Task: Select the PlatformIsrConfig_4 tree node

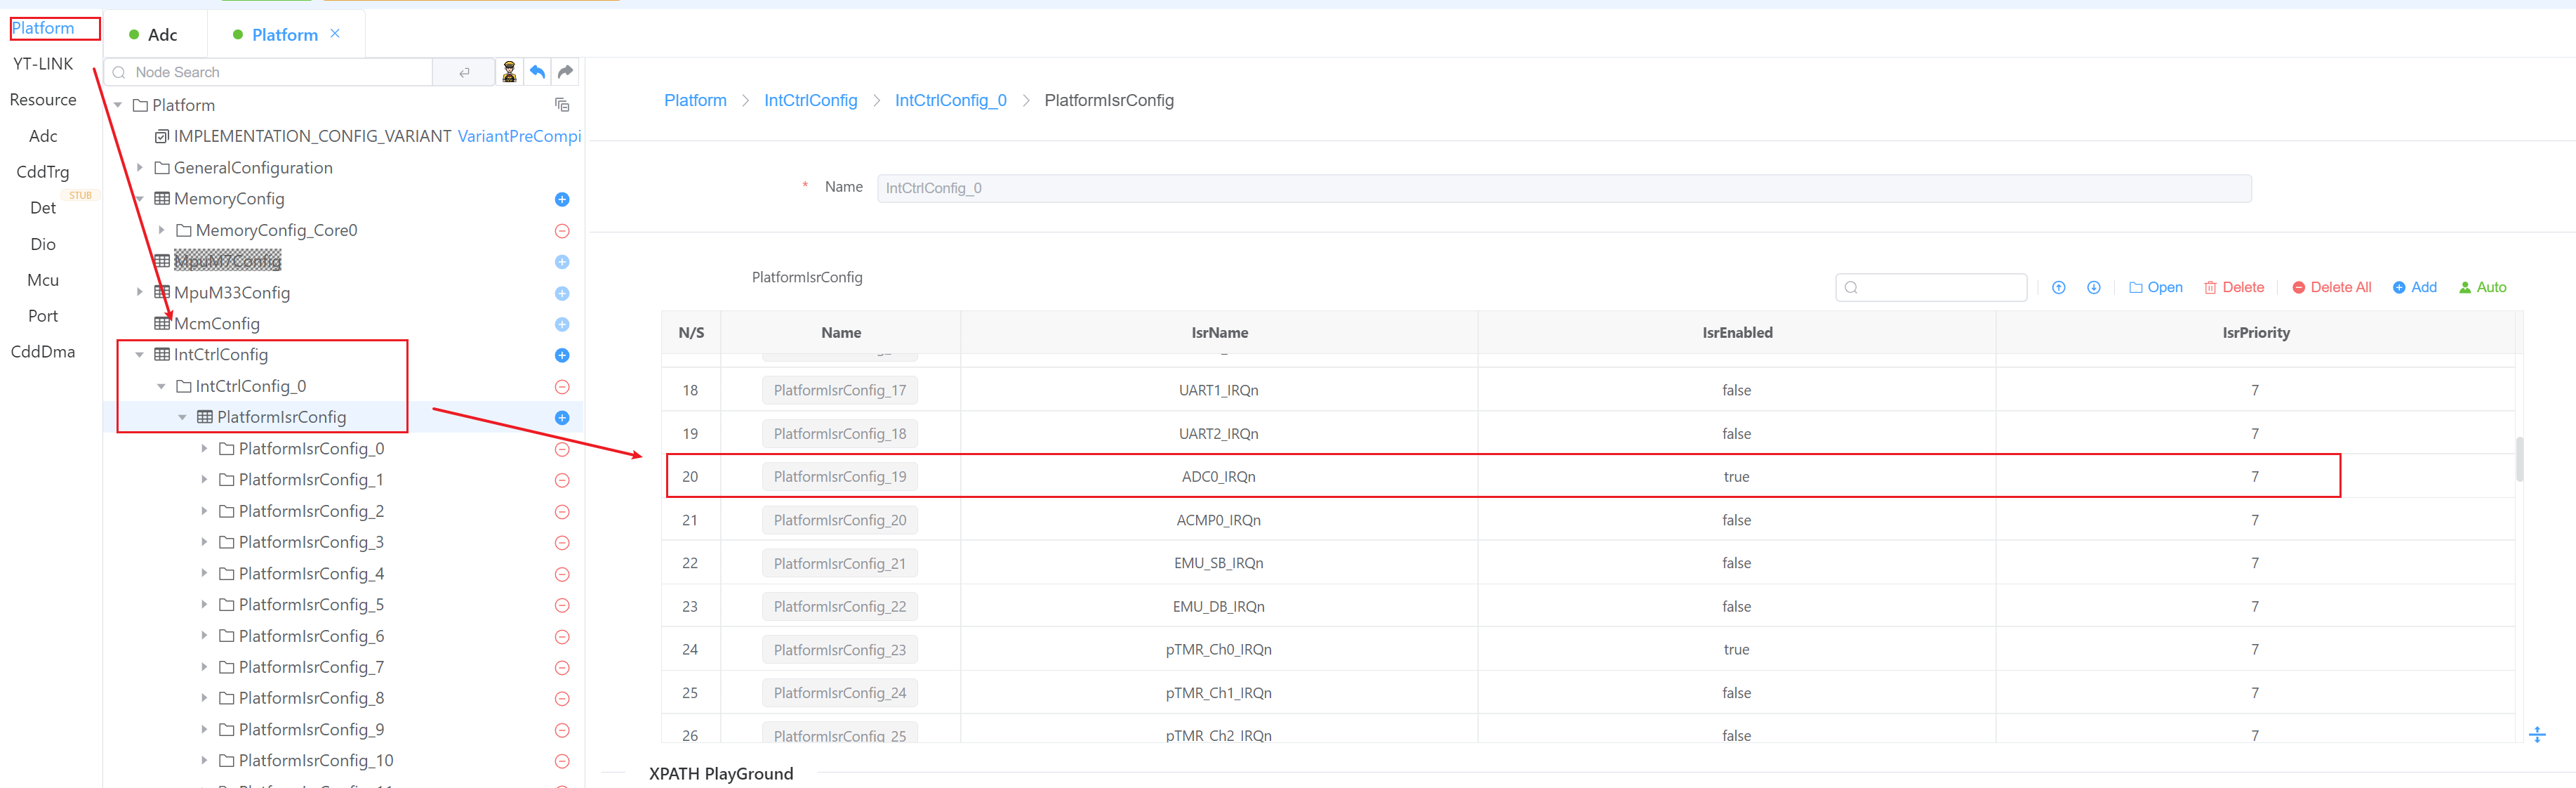Action: pyautogui.click(x=311, y=574)
